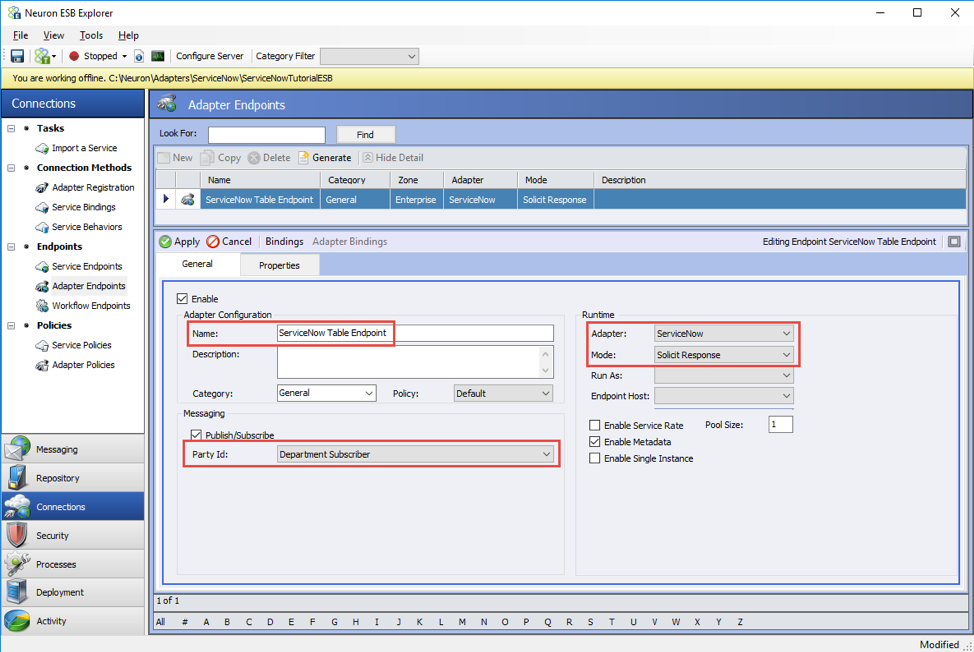Viewport: 974px width, 652px height.
Task: Open the Category Filter combo box
Action: click(x=411, y=57)
